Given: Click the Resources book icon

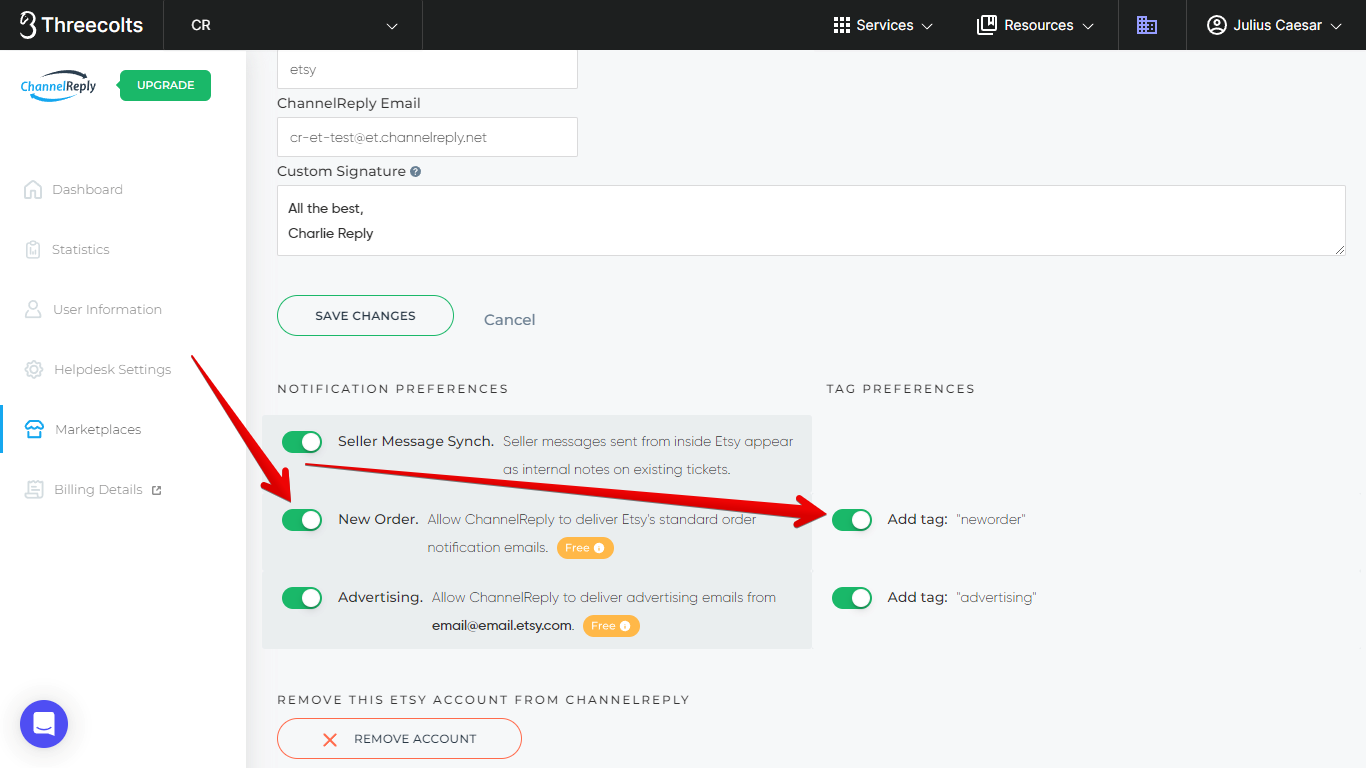Looking at the screenshot, I should coord(987,25).
